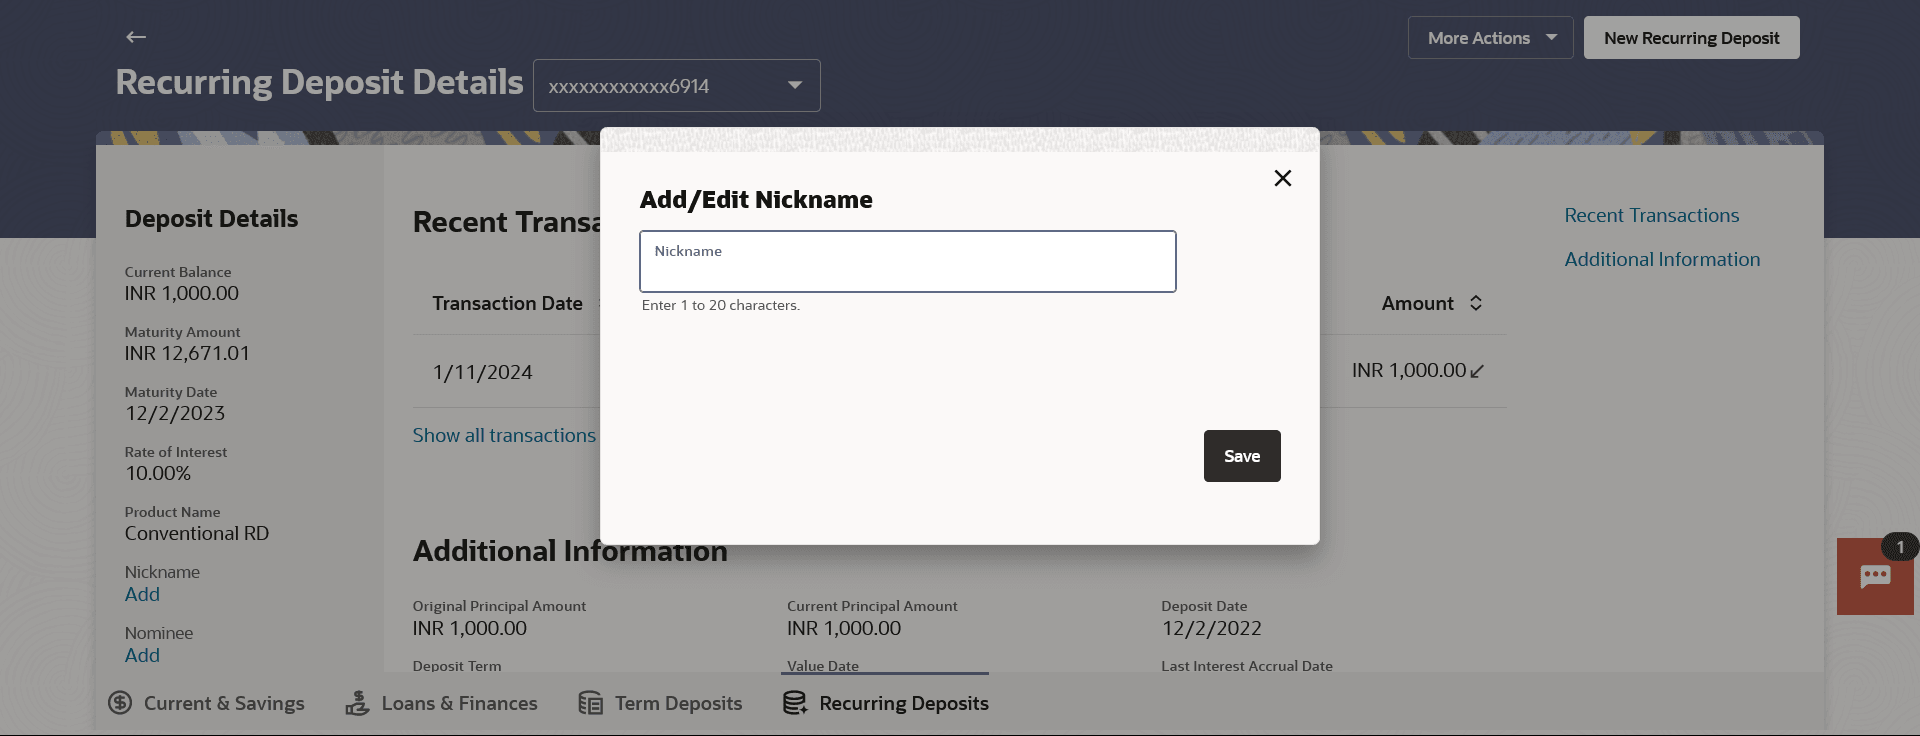Click the Conventional RD product name
Viewport: 1920px width, 736px height.
197,533
